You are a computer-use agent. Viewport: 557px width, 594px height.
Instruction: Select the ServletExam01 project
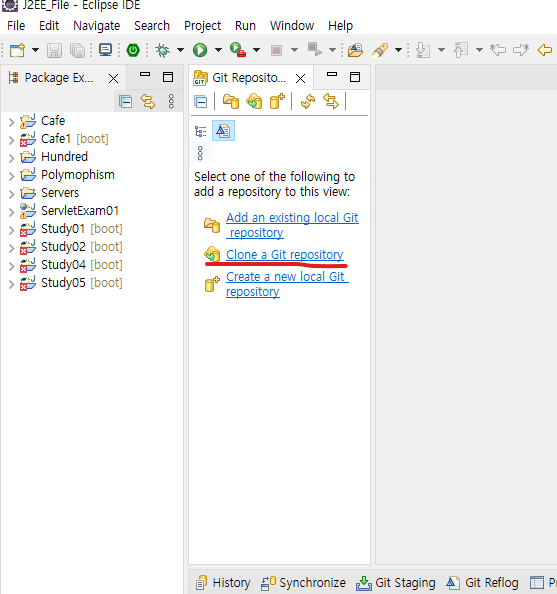pos(70,211)
